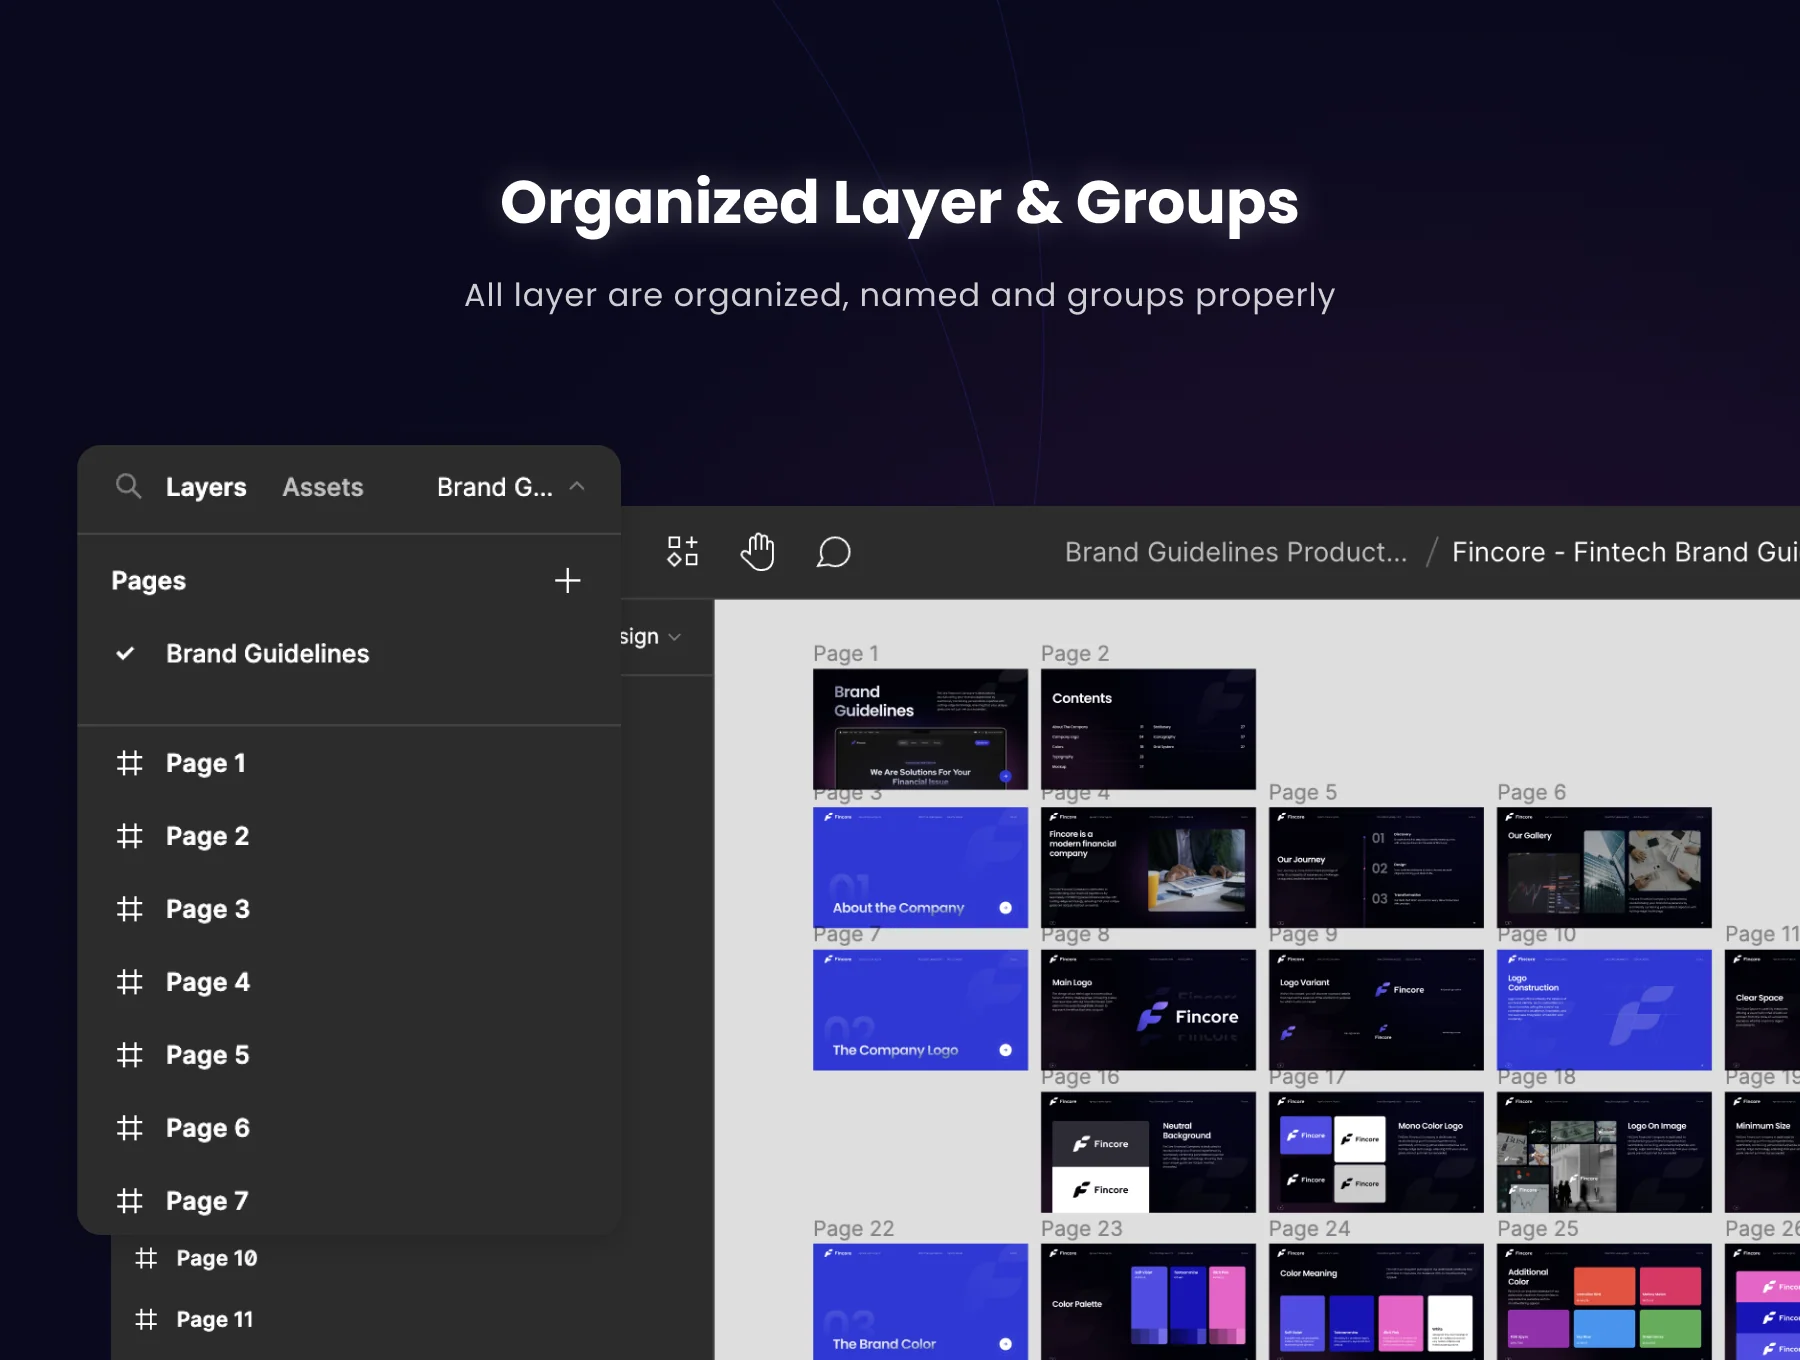
Task: Open the Design dropdown chevron
Action: click(675, 637)
